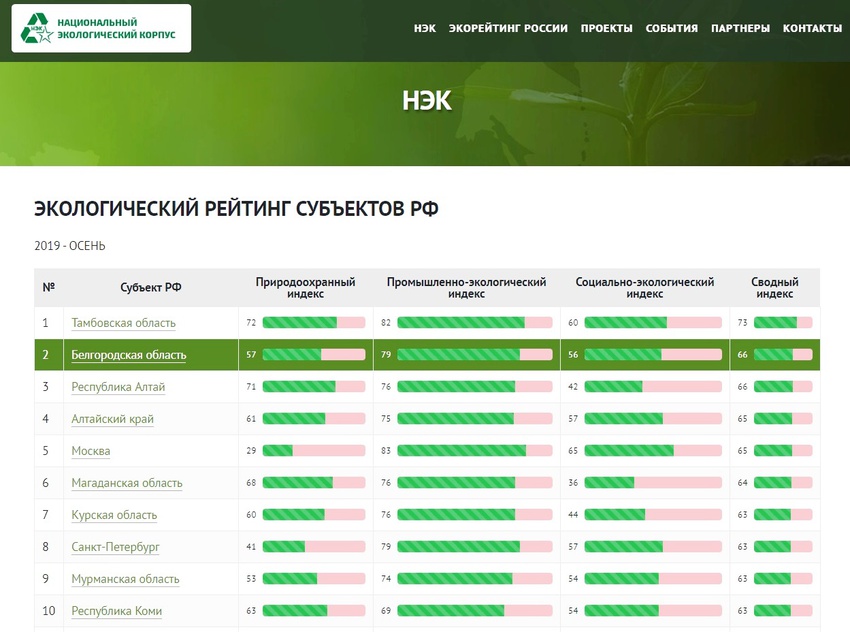
Task: Click Республика Коми industrial index bar (69)
Action: [475, 610]
